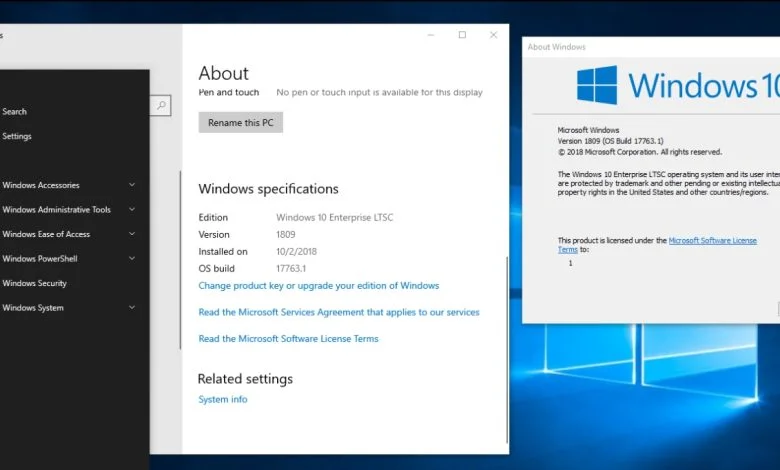Open Software License Terms link in Settings
This screenshot has height=470, width=780.
[x=288, y=339]
